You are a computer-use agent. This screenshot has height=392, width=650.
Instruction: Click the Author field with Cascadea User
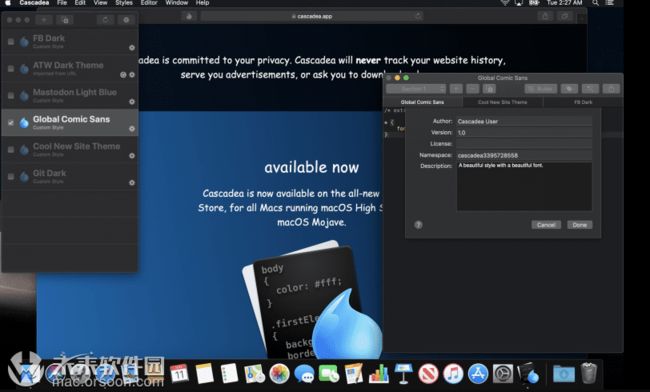point(524,121)
